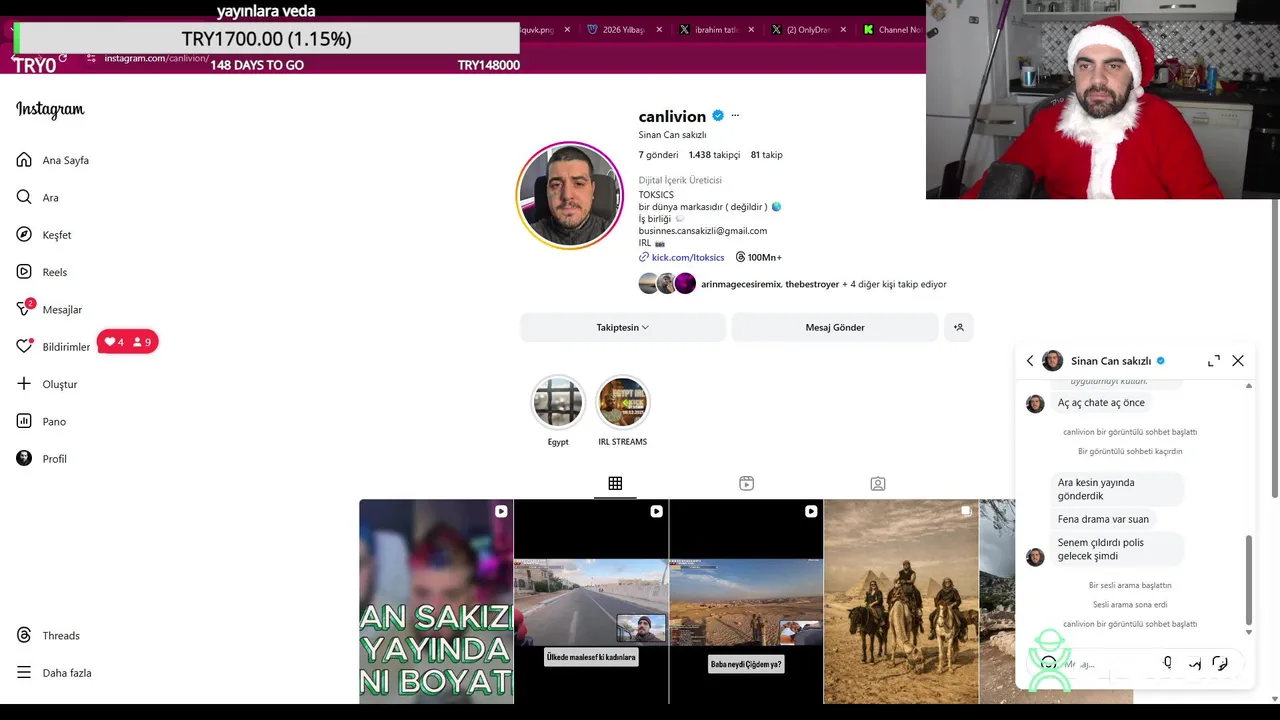Viewport: 1280px width, 720px height.
Task: Click the chat scrollbar down arrow
Action: pyautogui.click(x=1249, y=632)
